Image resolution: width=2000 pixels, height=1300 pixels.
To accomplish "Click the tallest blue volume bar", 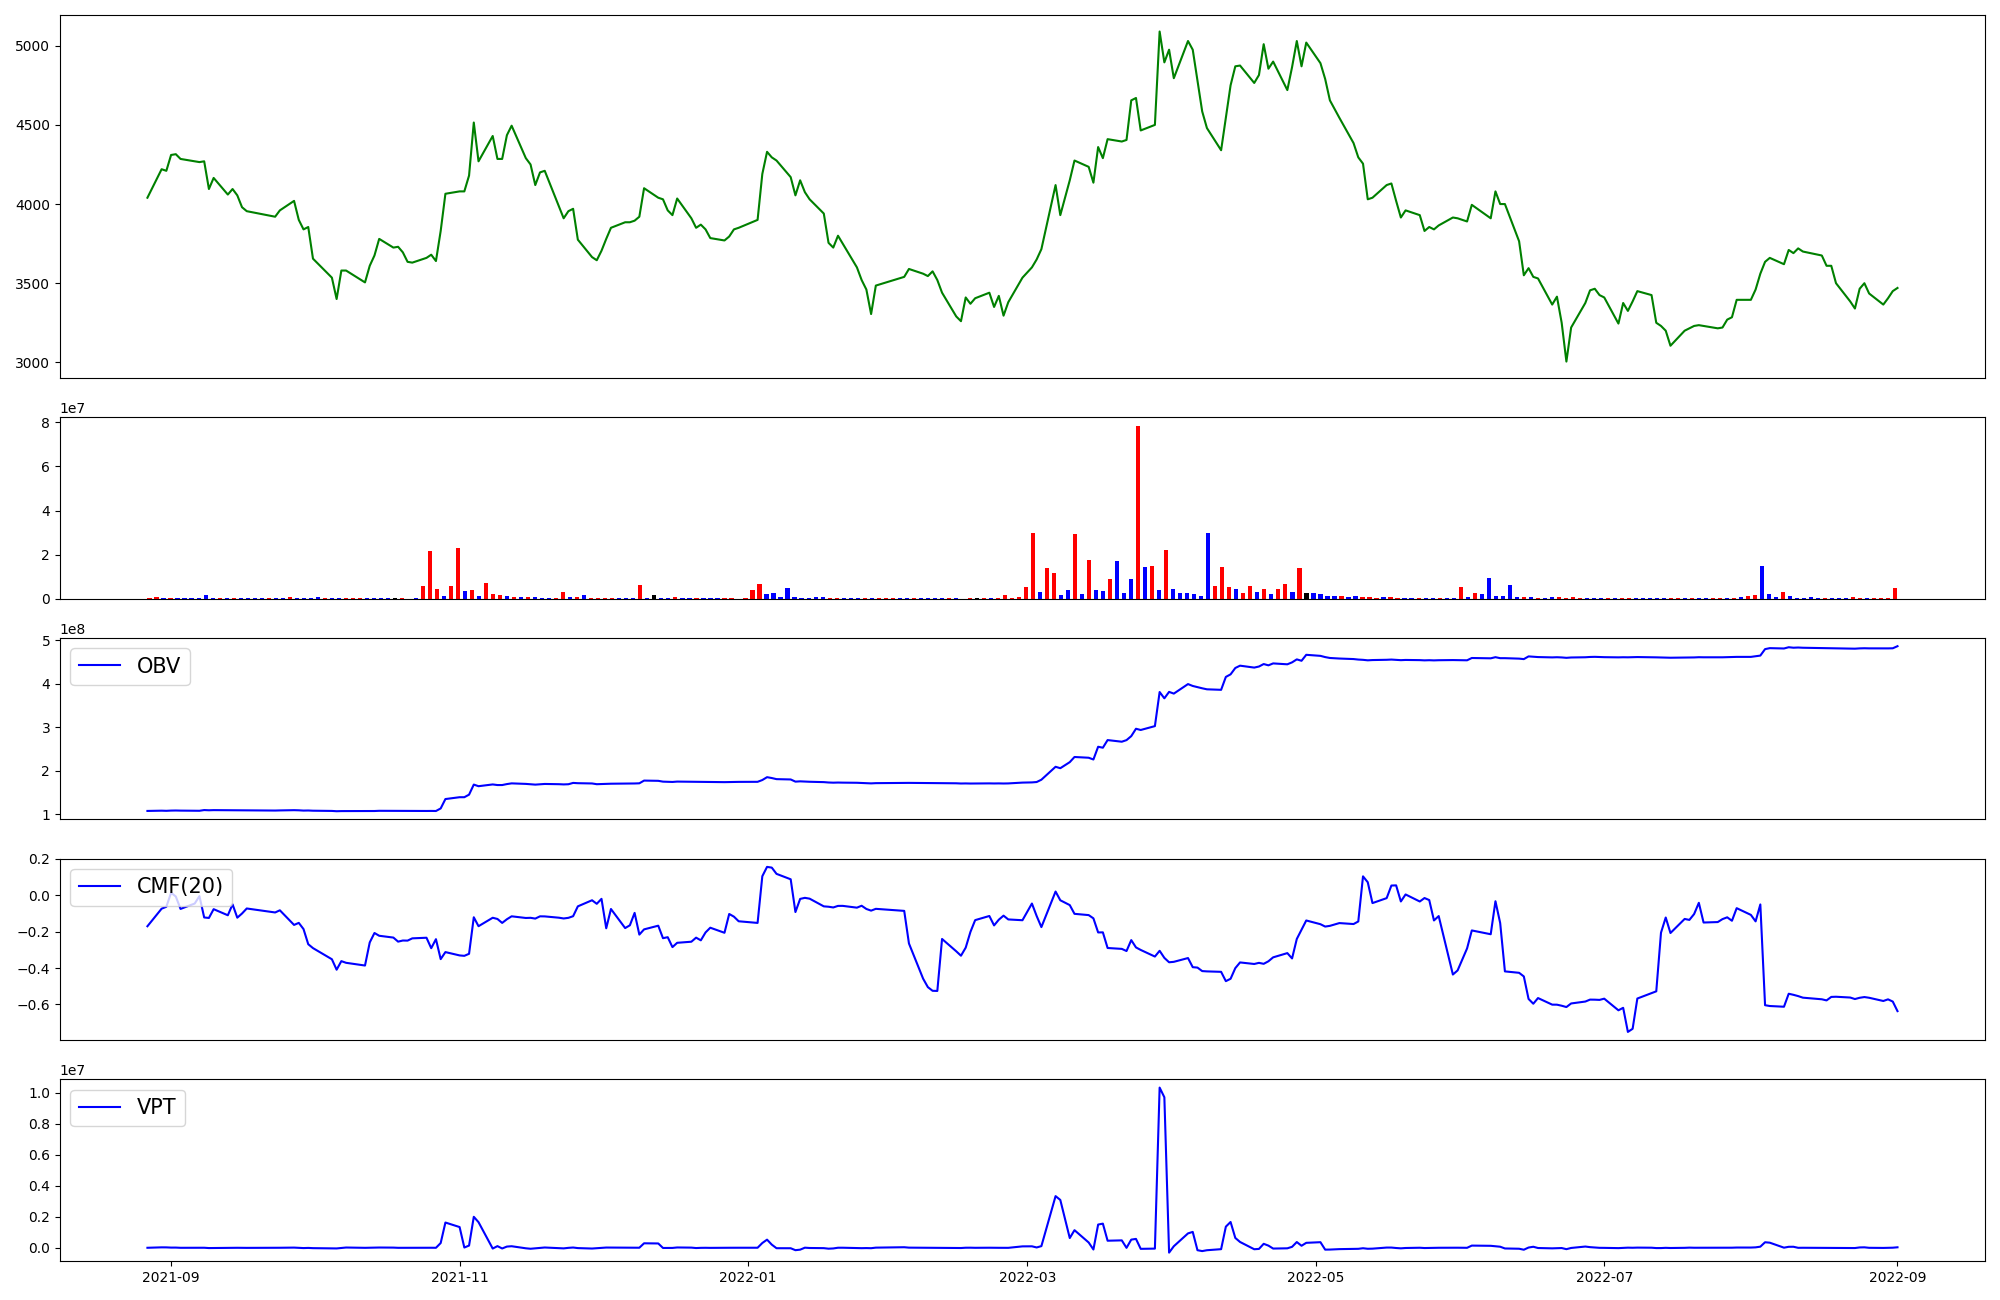I will [1208, 566].
